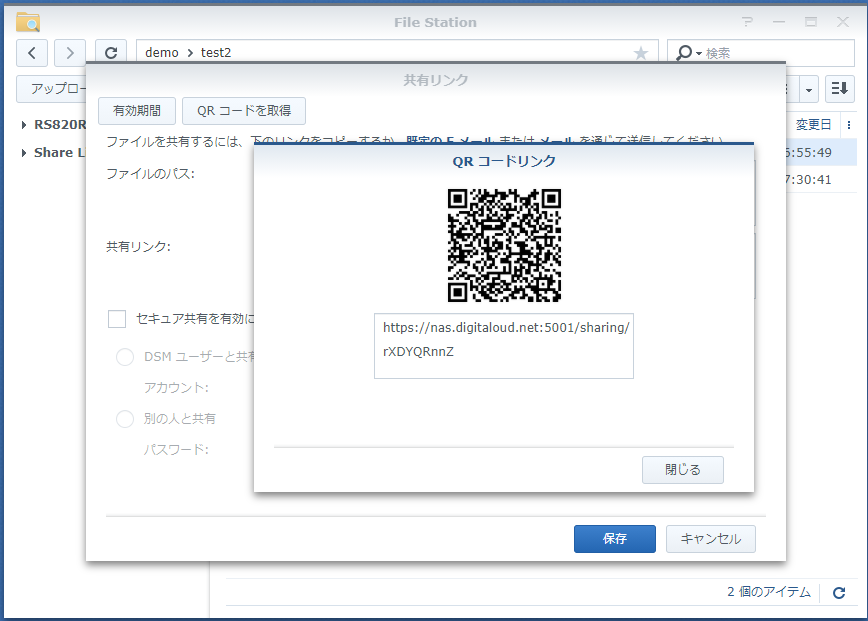Screen dimensions: 868x621
Task: Select the share with others radio button
Action: [x=125, y=419]
